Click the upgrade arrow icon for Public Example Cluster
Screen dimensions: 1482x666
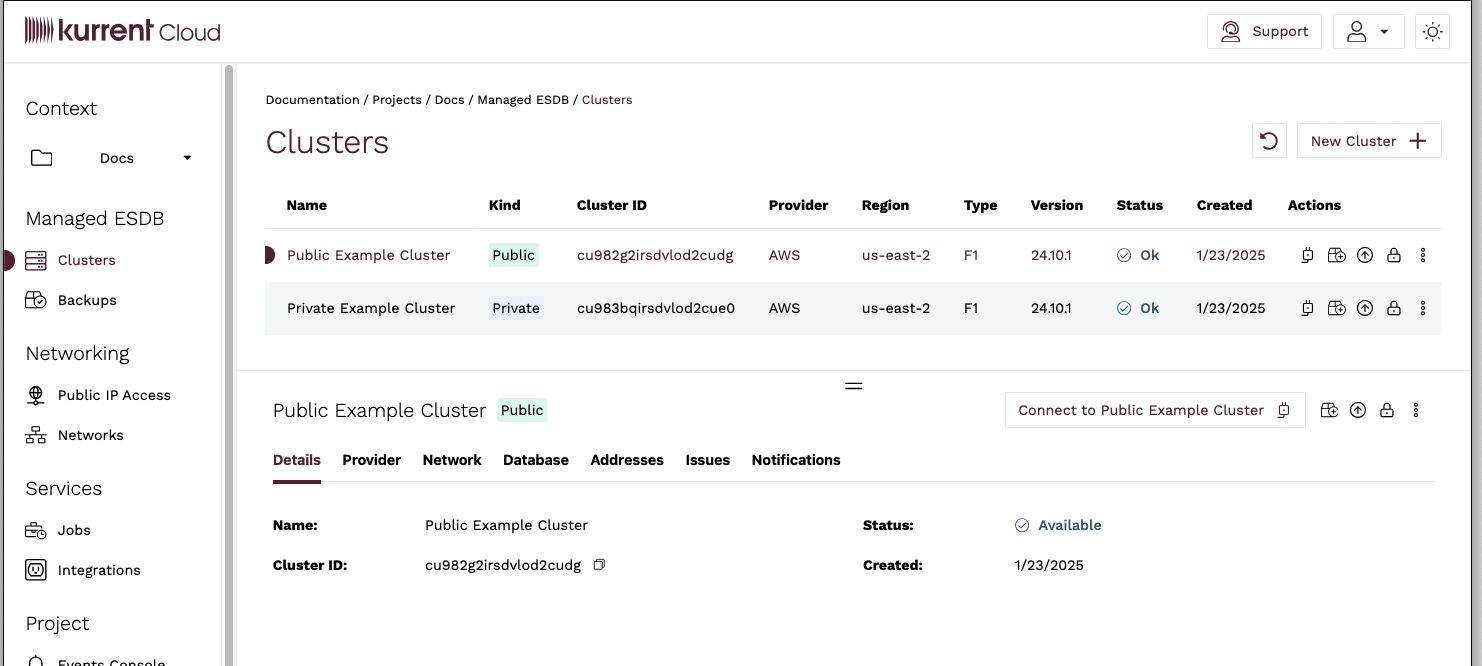coord(1365,255)
